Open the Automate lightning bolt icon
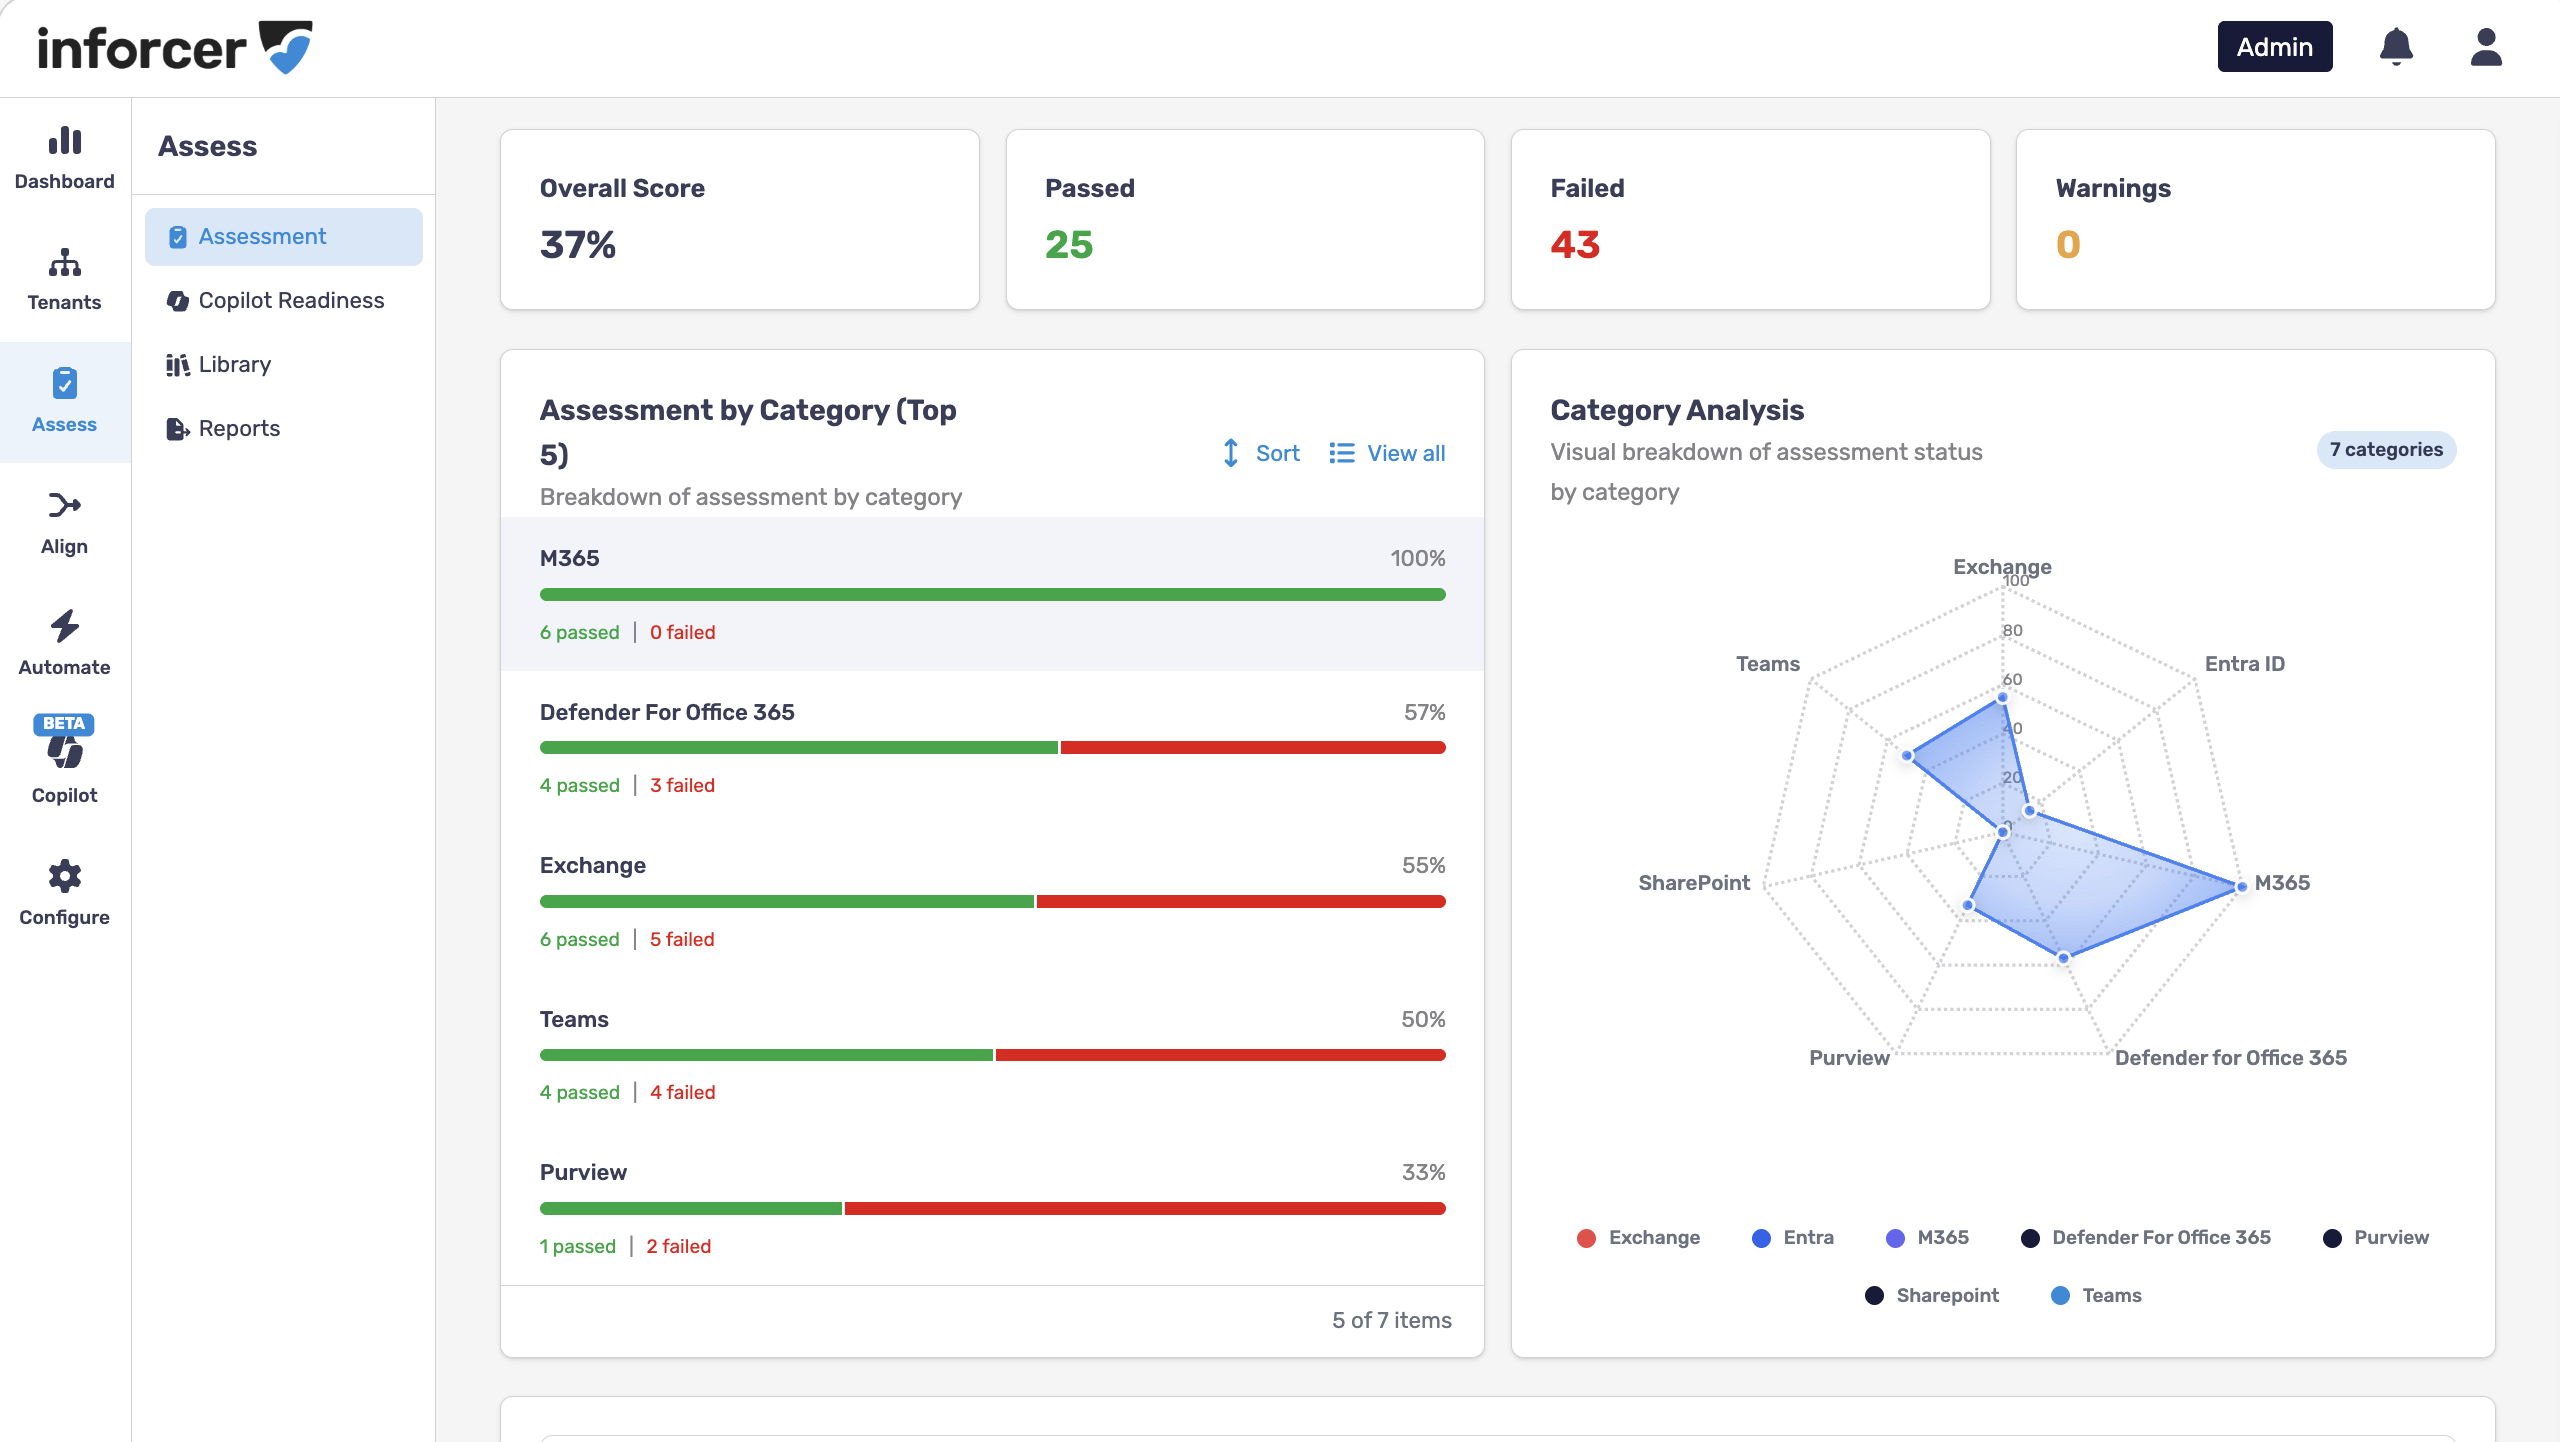The image size is (2560, 1442). 65,626
